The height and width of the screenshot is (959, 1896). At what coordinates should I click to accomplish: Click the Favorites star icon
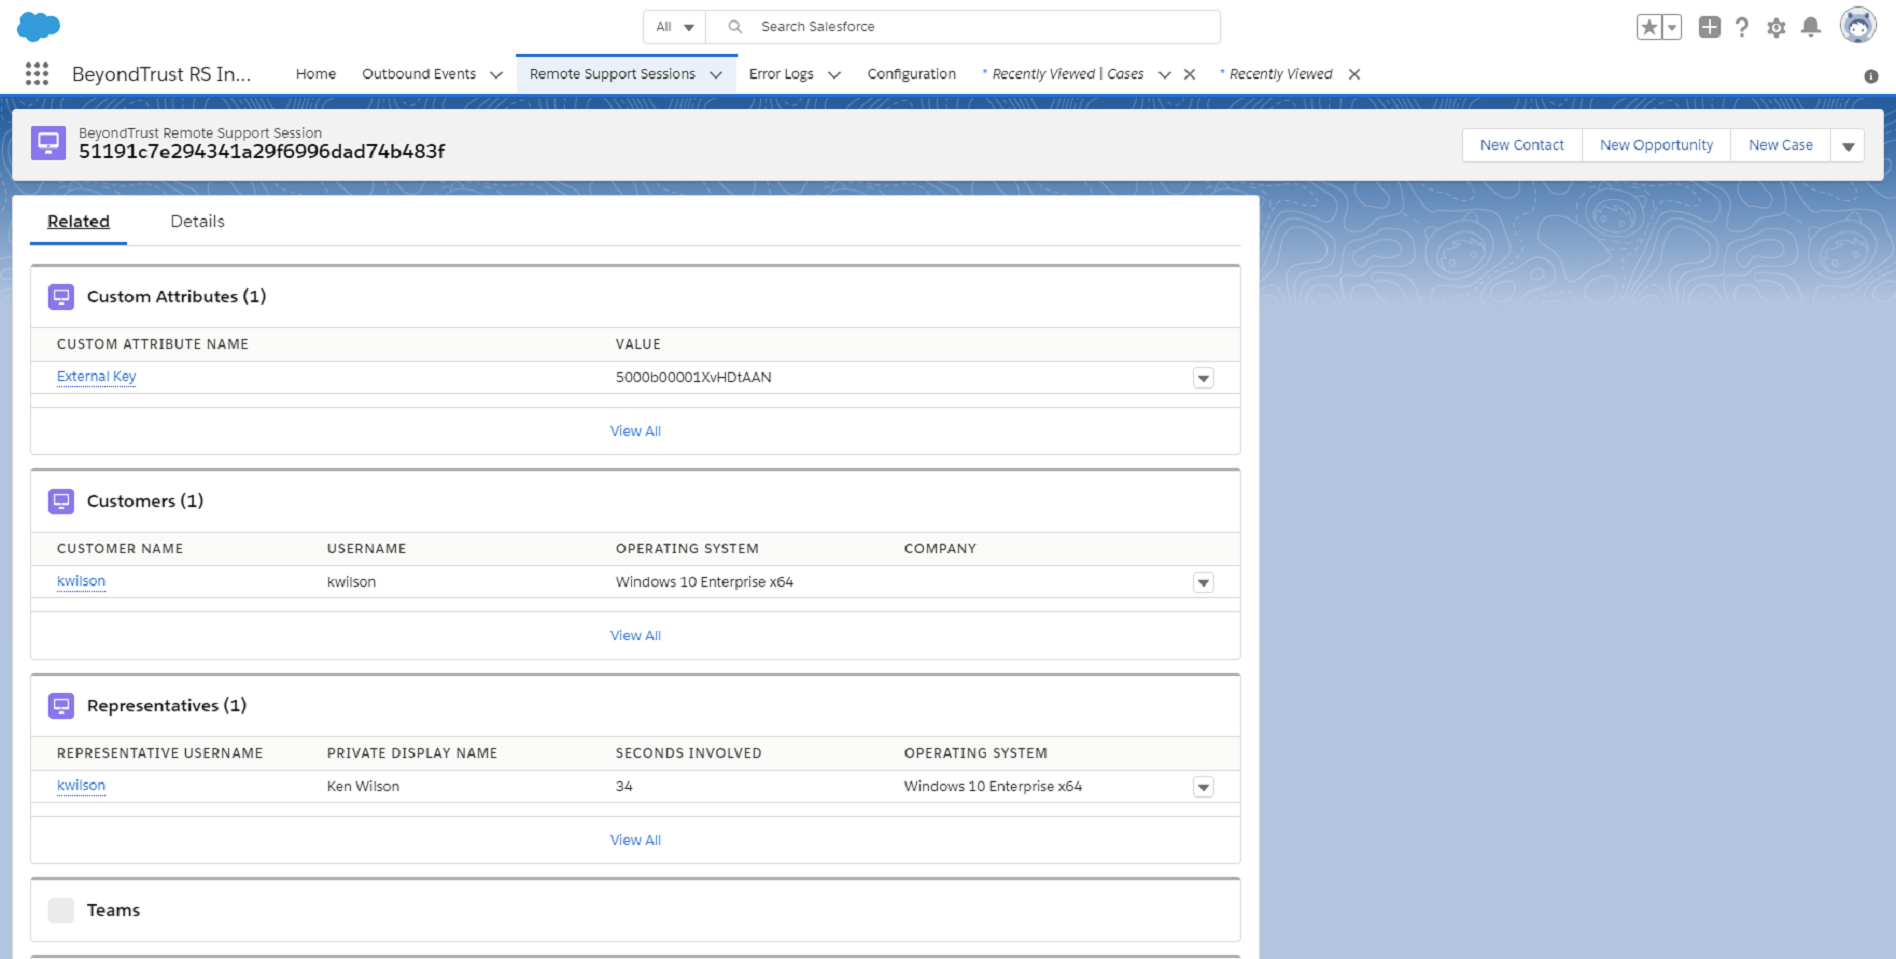(x=1649, y=27)
